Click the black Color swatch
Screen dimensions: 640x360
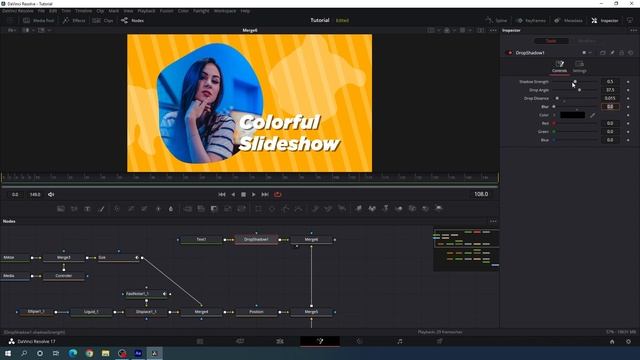click(x=572, y=115)
